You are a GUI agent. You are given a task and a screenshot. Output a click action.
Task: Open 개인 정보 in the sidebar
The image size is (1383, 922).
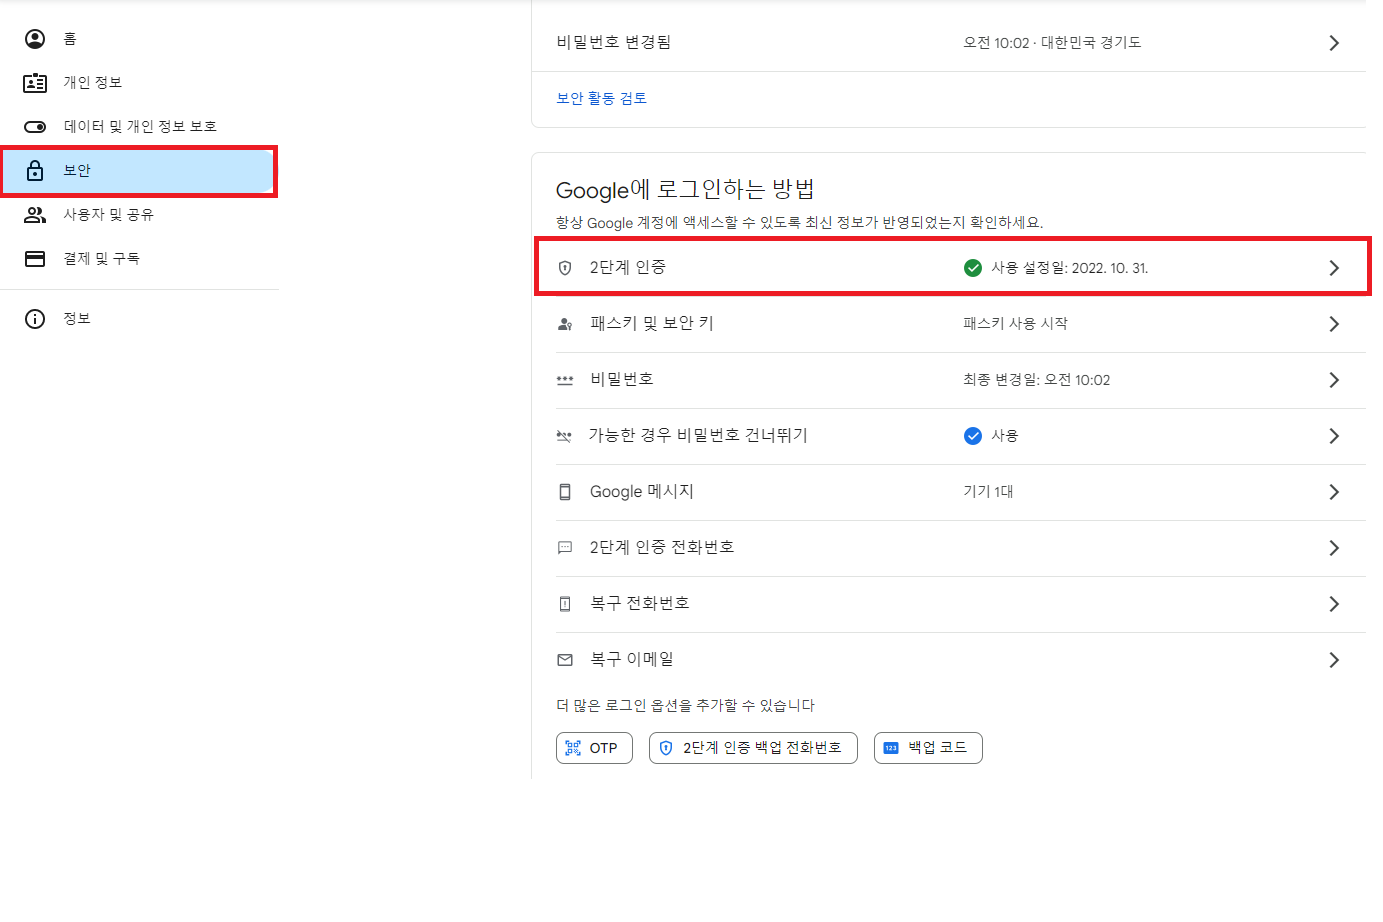[x=139, y=83]
